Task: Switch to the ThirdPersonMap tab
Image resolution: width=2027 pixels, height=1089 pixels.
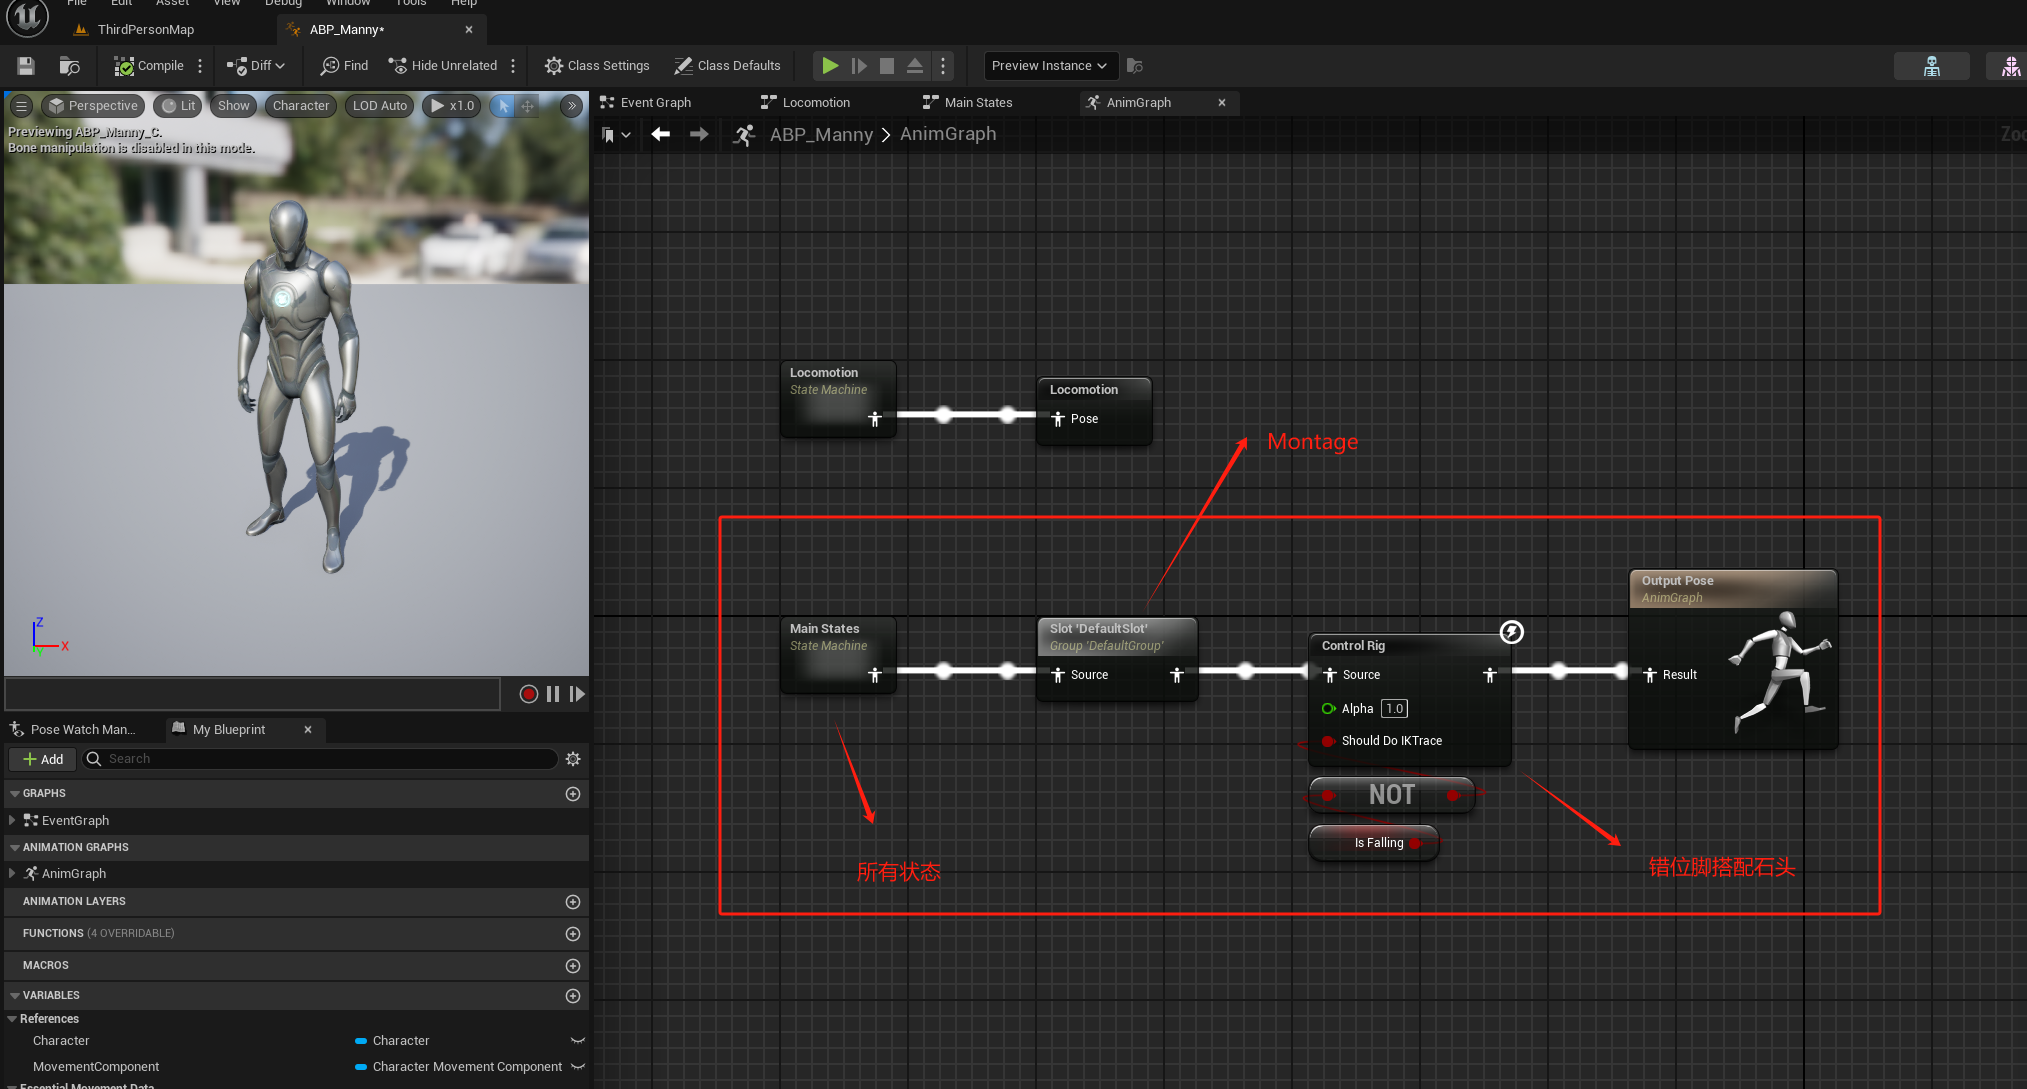Action: (x=145, y=30)
